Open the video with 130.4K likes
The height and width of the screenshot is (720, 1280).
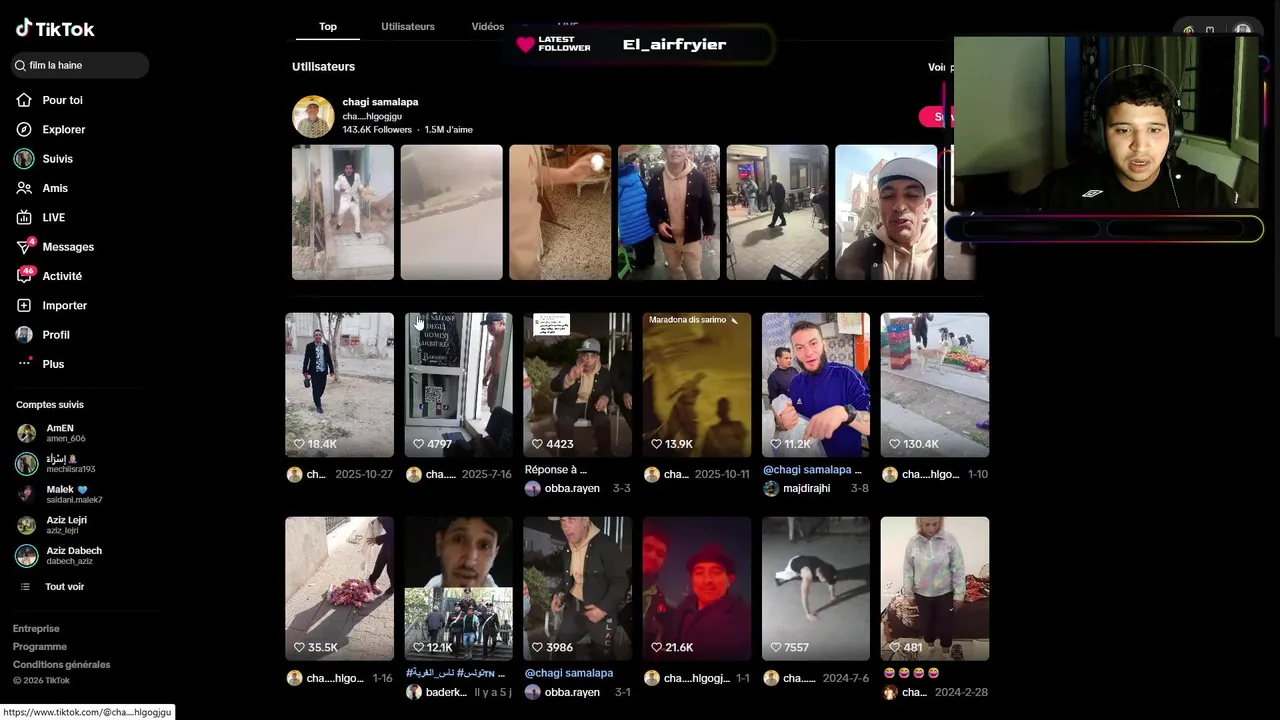click(935, 385)
